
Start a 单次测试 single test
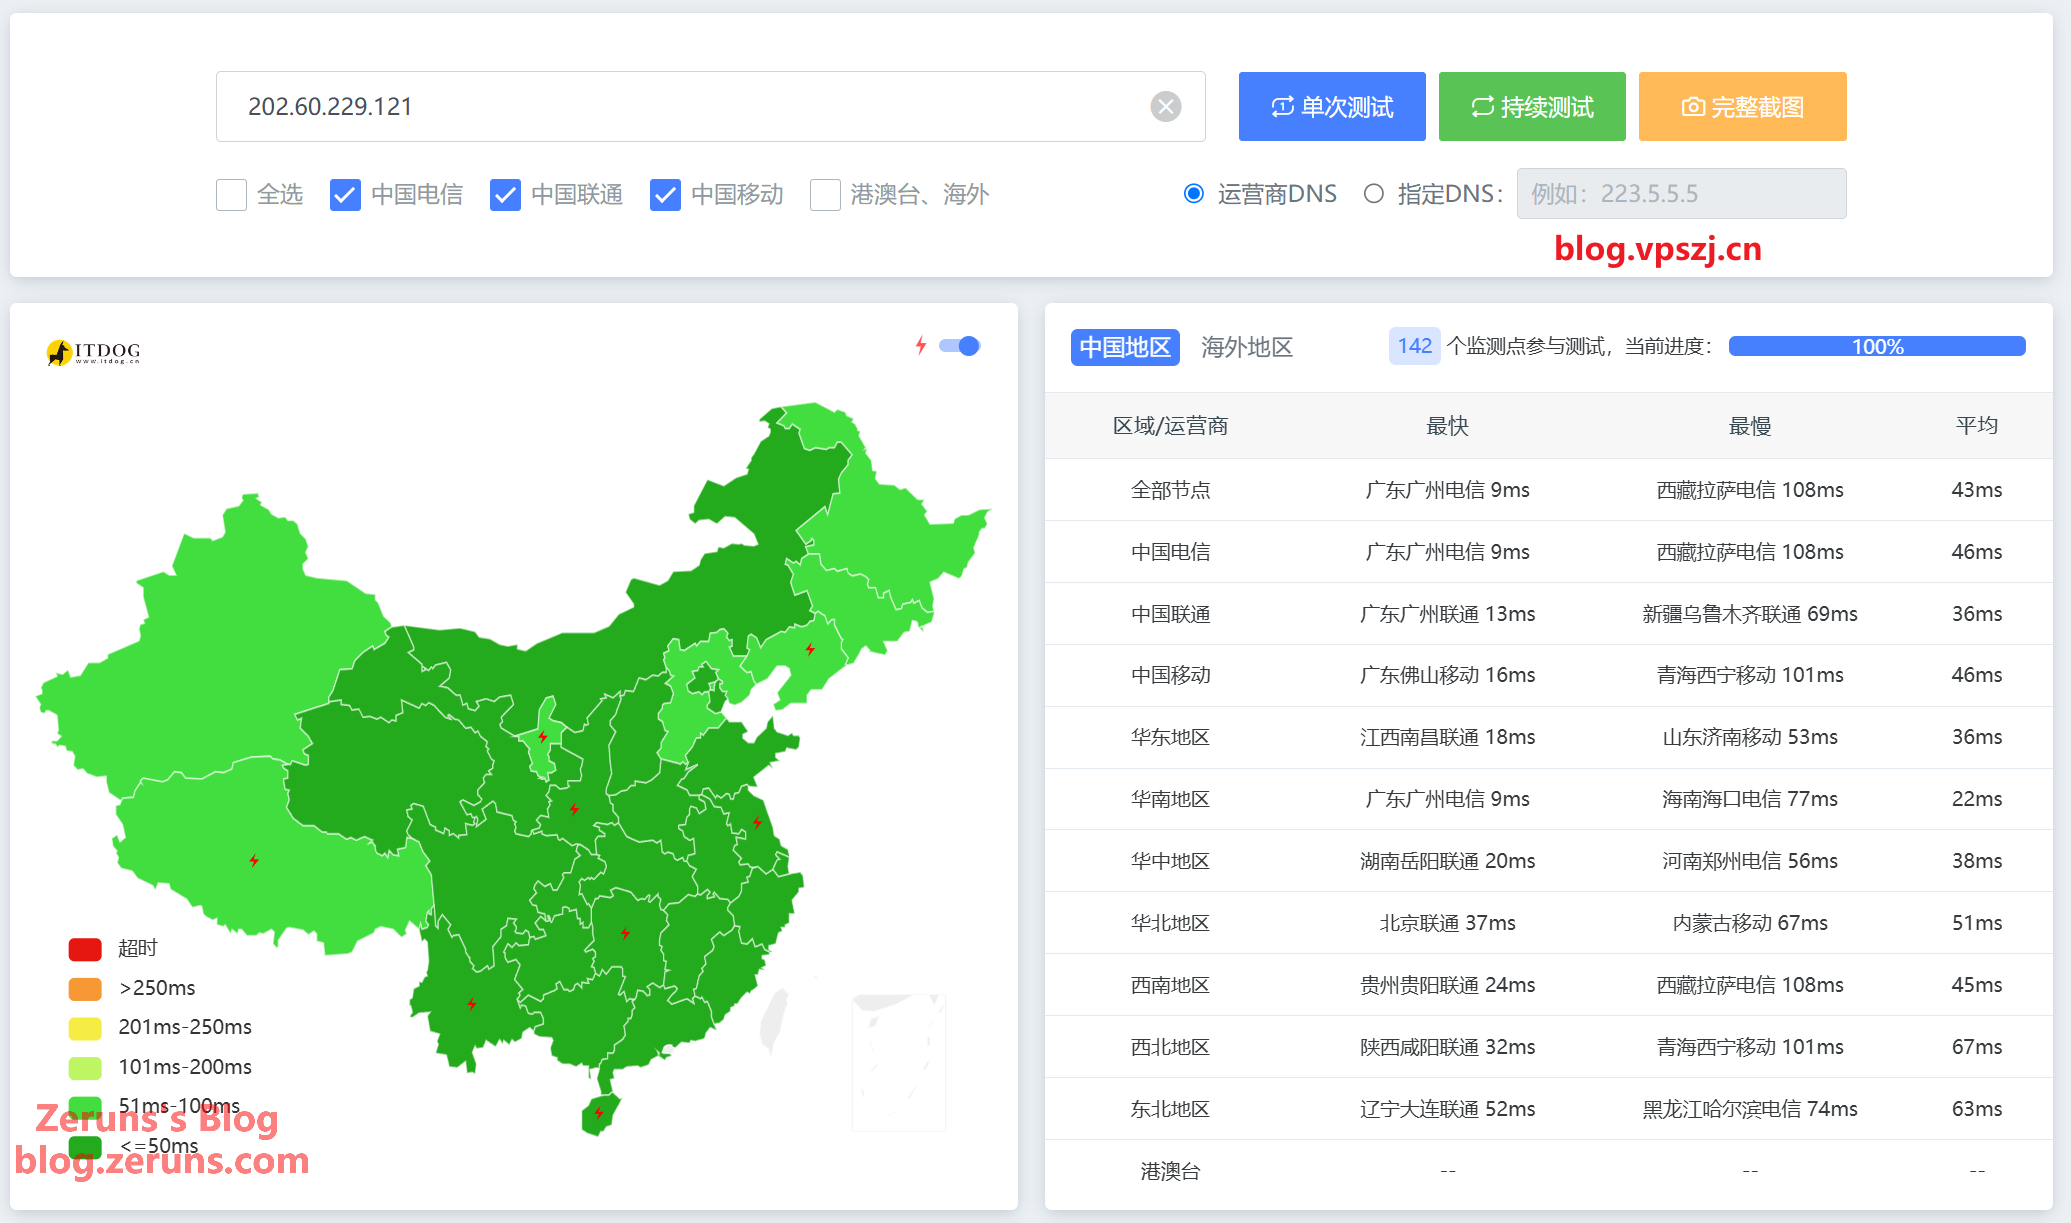point(1331,107)
